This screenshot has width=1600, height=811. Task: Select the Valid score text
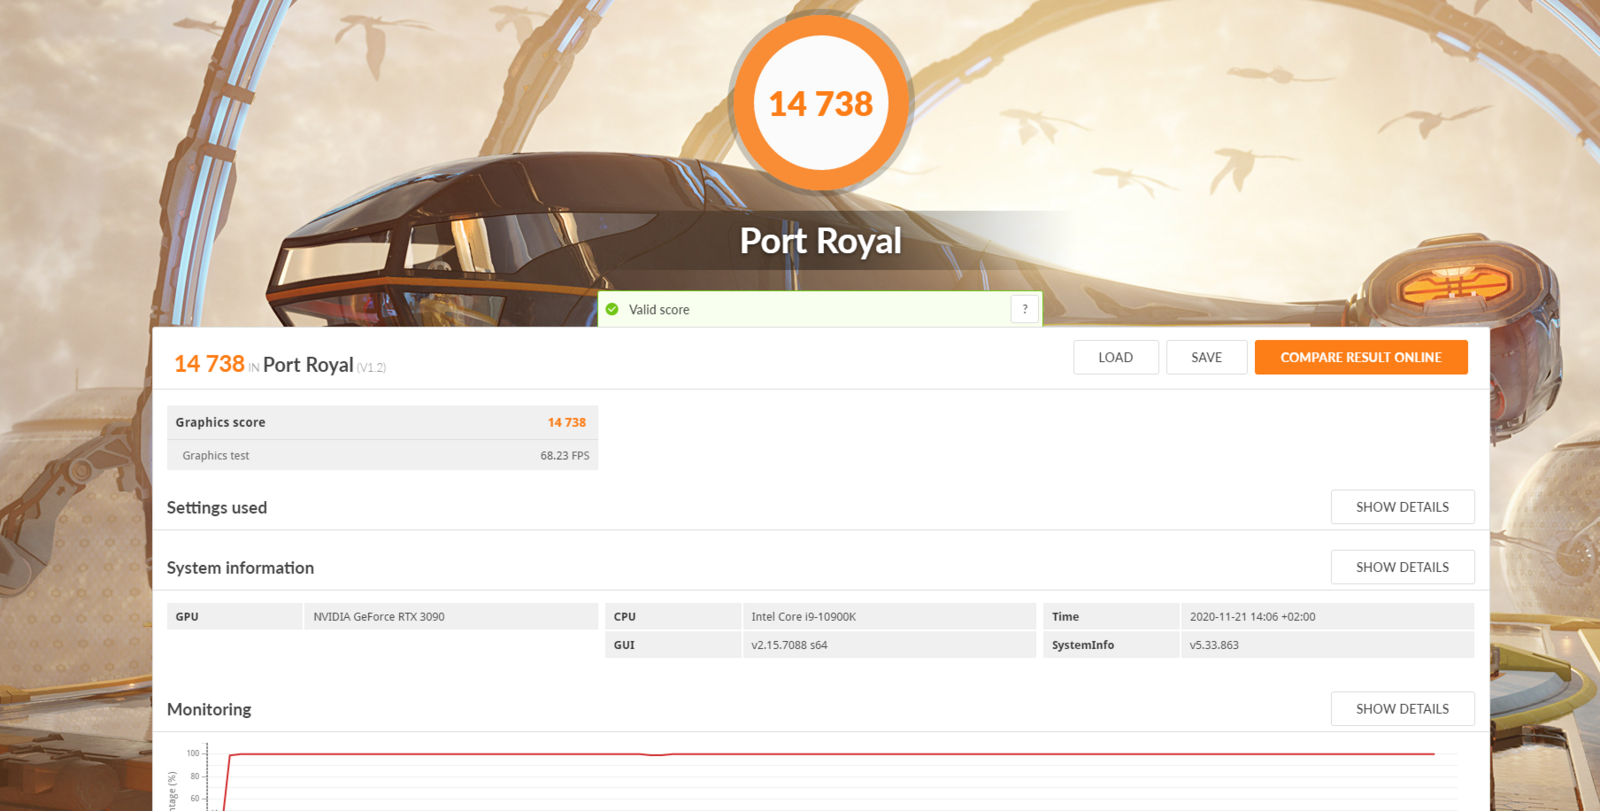(659, 310)
